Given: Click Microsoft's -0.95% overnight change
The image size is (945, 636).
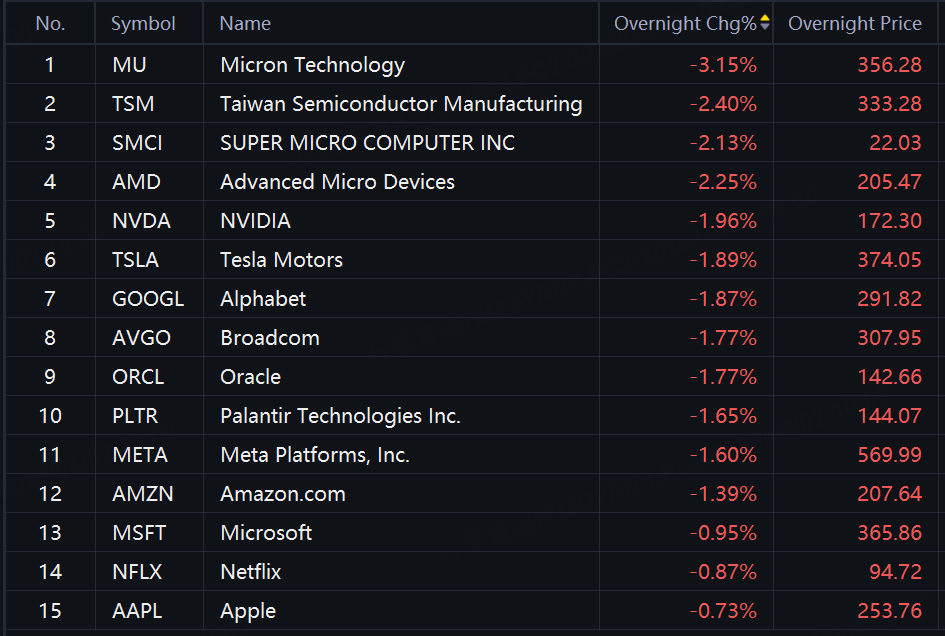Looking at the screenshot, I should tap(723, 533).
